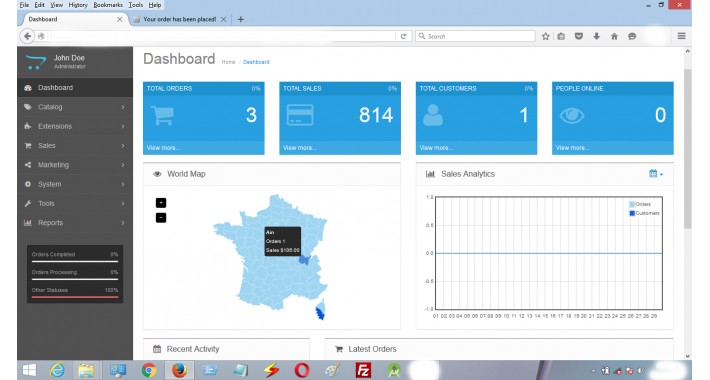Open a new browser tab

(x=240, y=19)
